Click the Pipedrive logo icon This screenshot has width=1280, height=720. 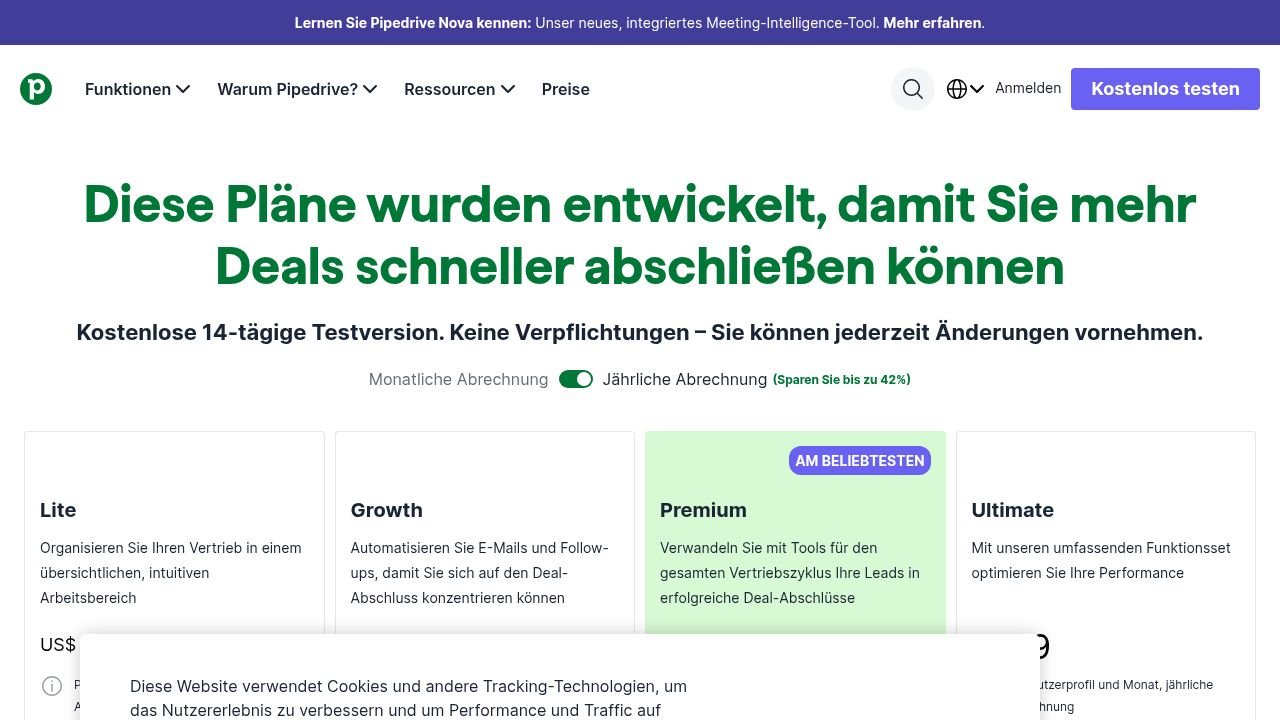(36, 89)
